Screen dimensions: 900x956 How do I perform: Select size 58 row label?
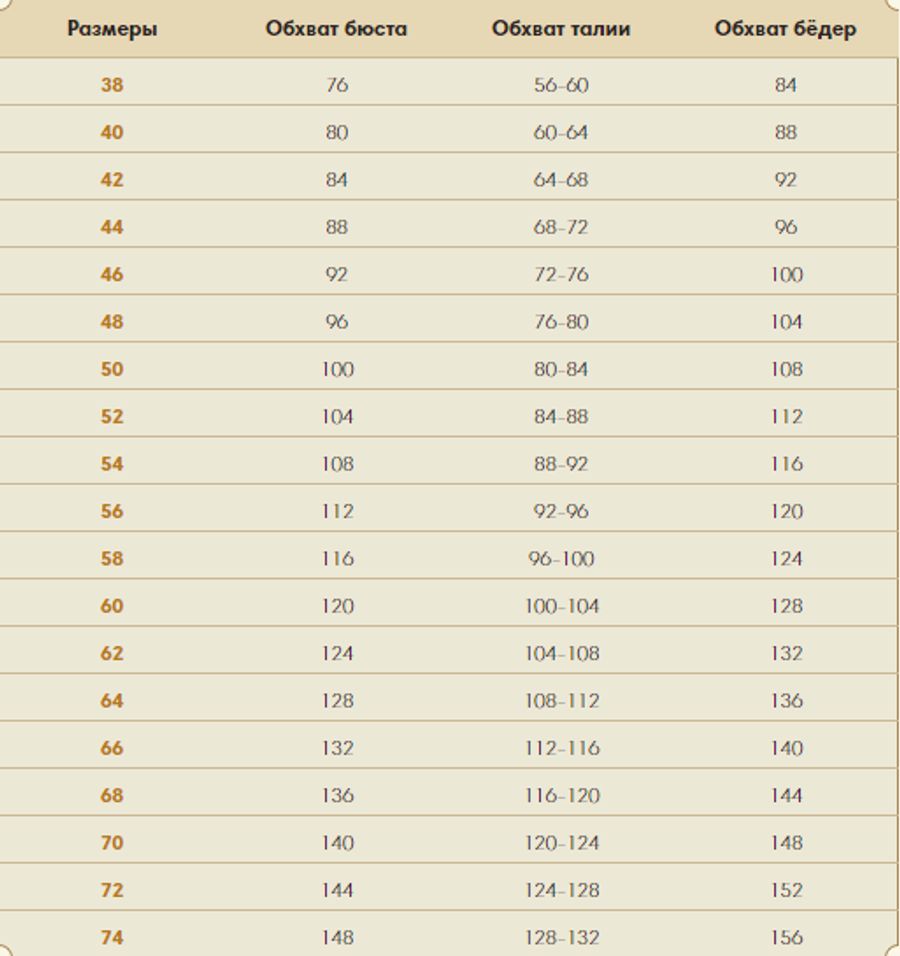tap(112, 558)
